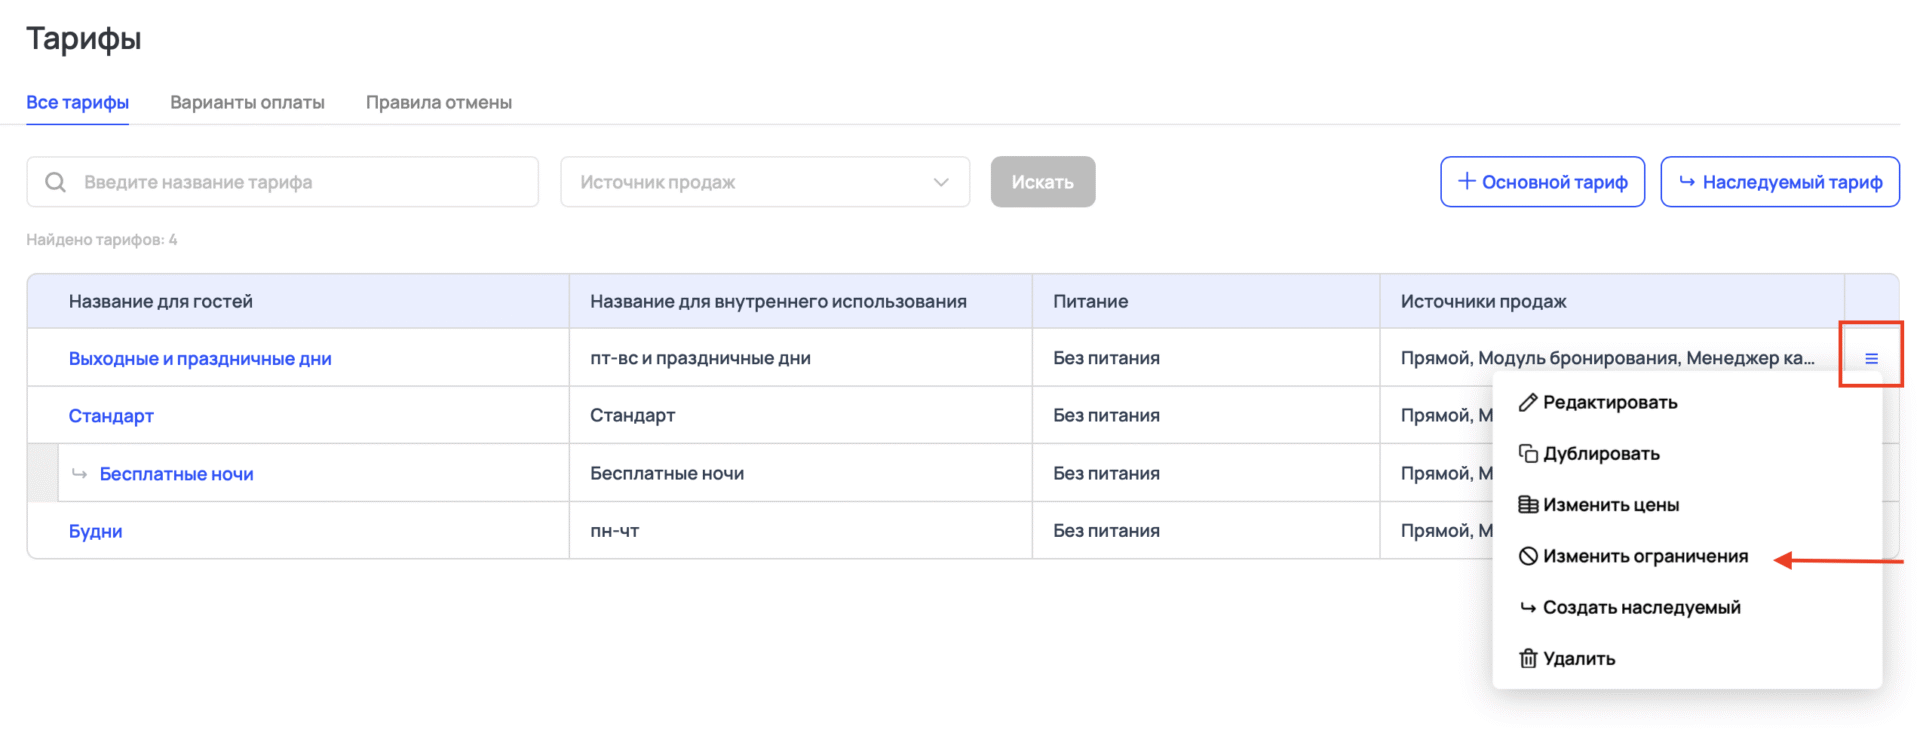Viewport: 1920px width, 745px height.
Task: Click the arrow icon beside Создать наследуемый
Action: coord(1527,607)
